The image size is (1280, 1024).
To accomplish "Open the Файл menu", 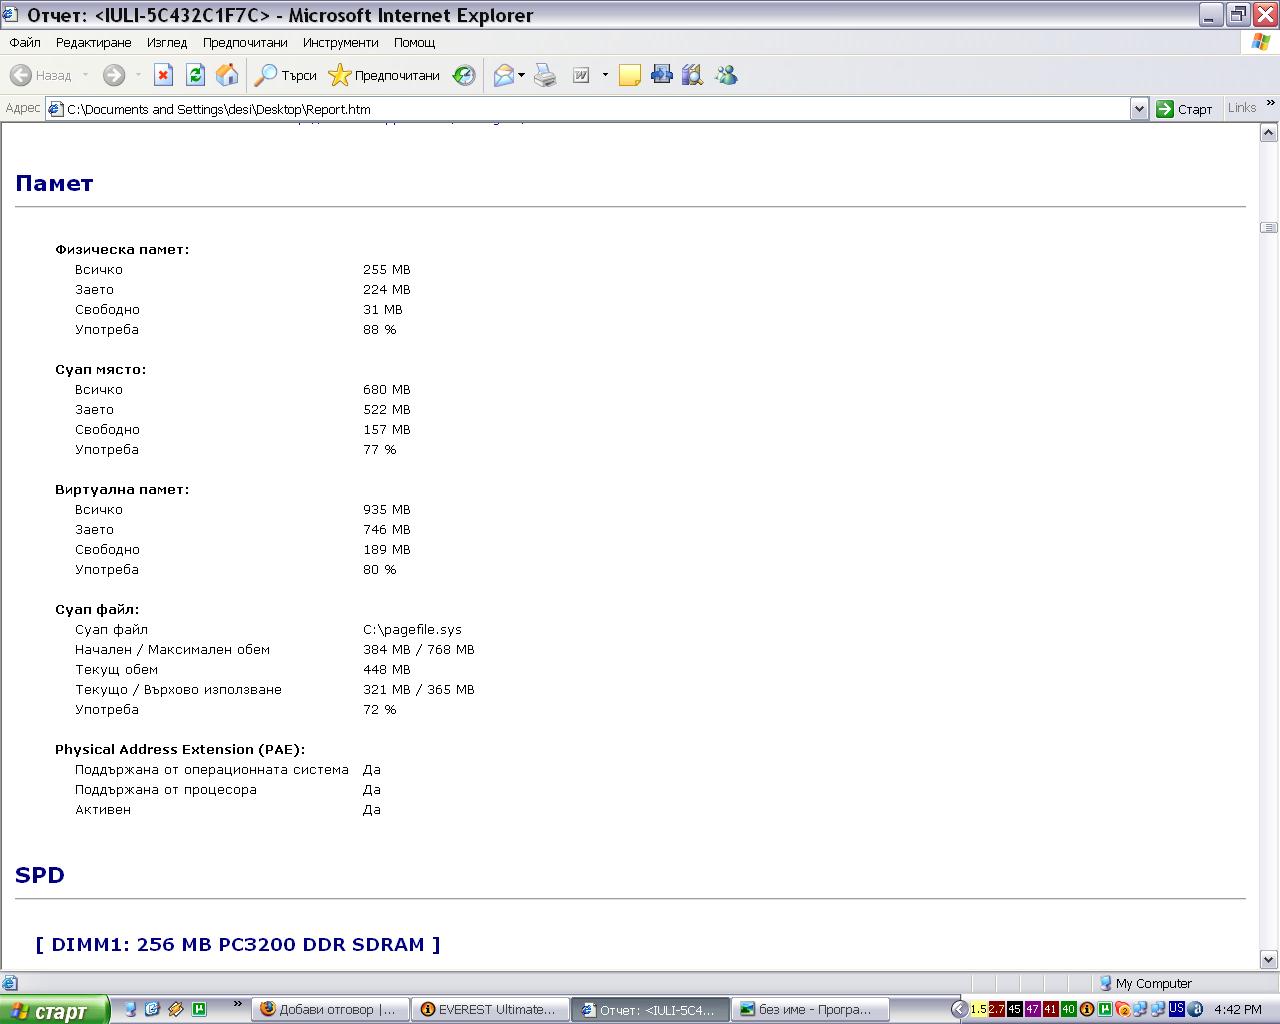I will click(x=25, y=42).
